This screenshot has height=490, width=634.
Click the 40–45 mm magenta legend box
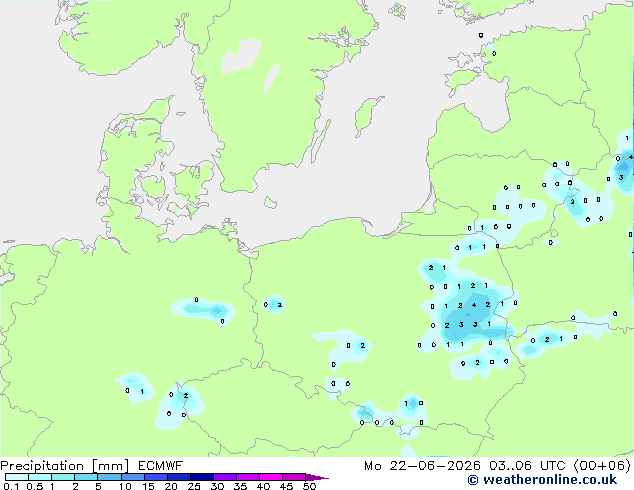(271, 477)
